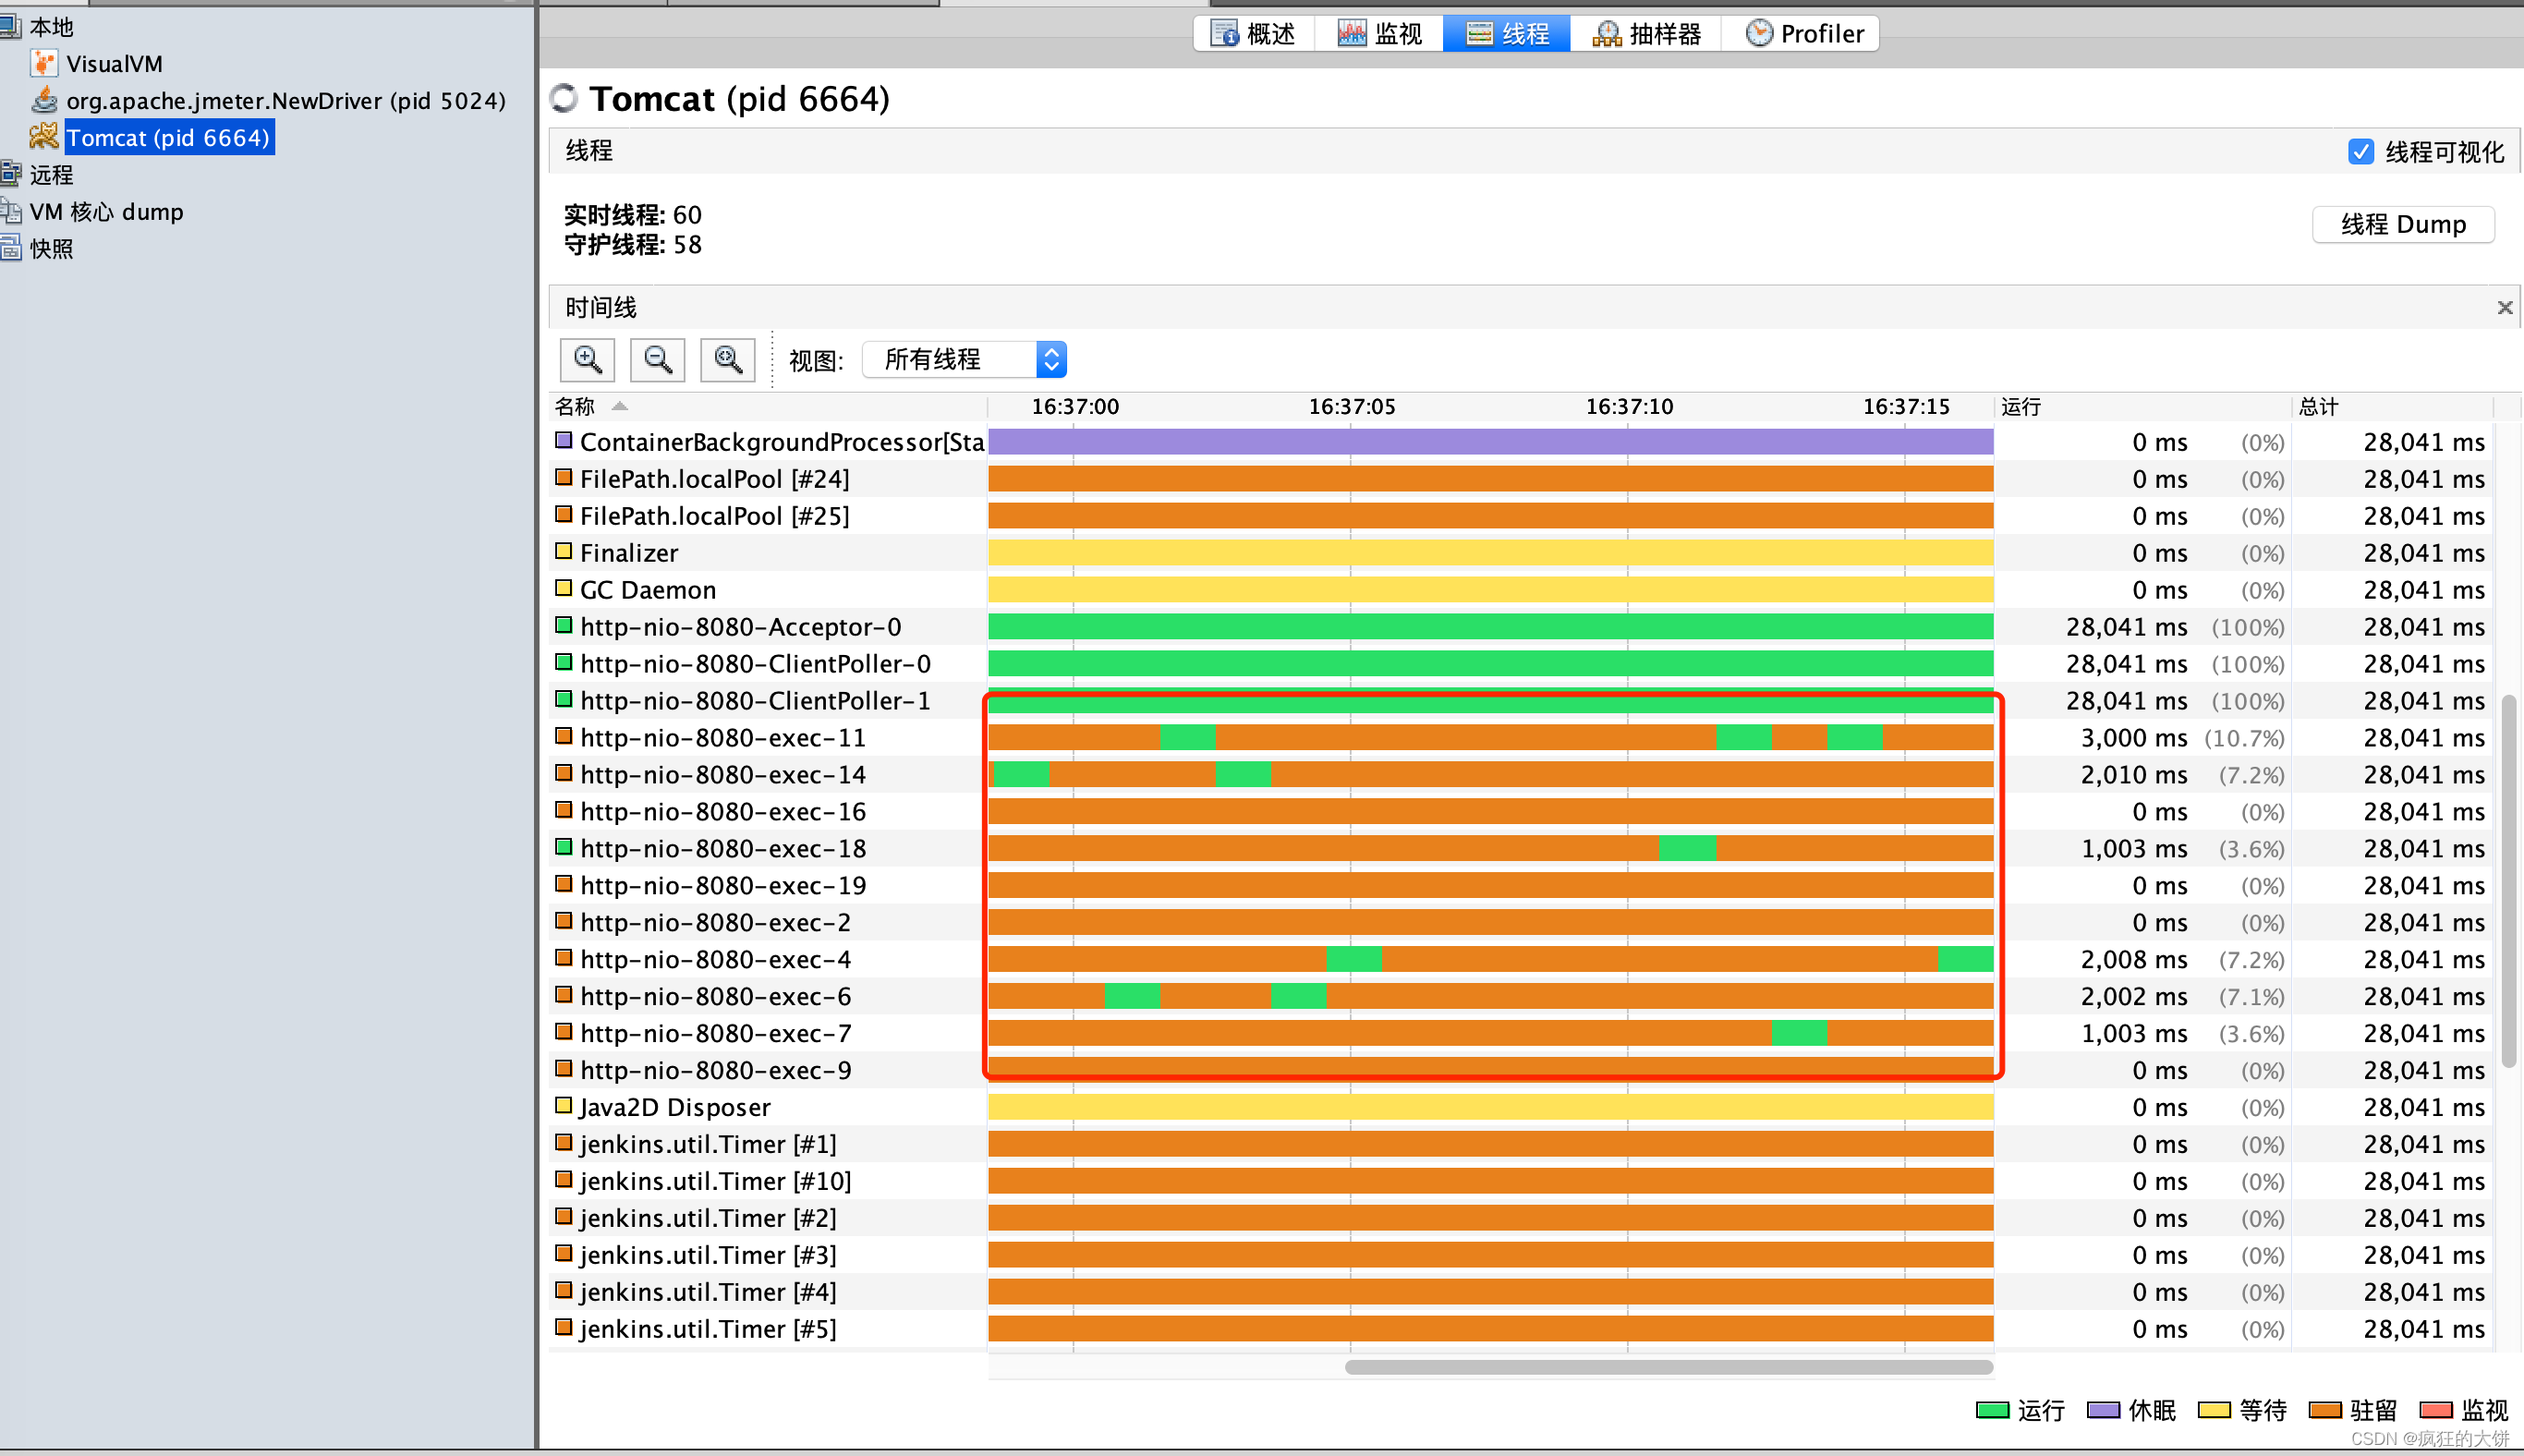Click the purple timeline bar of ContainerBackgroundProcessor

point(1491,441)
